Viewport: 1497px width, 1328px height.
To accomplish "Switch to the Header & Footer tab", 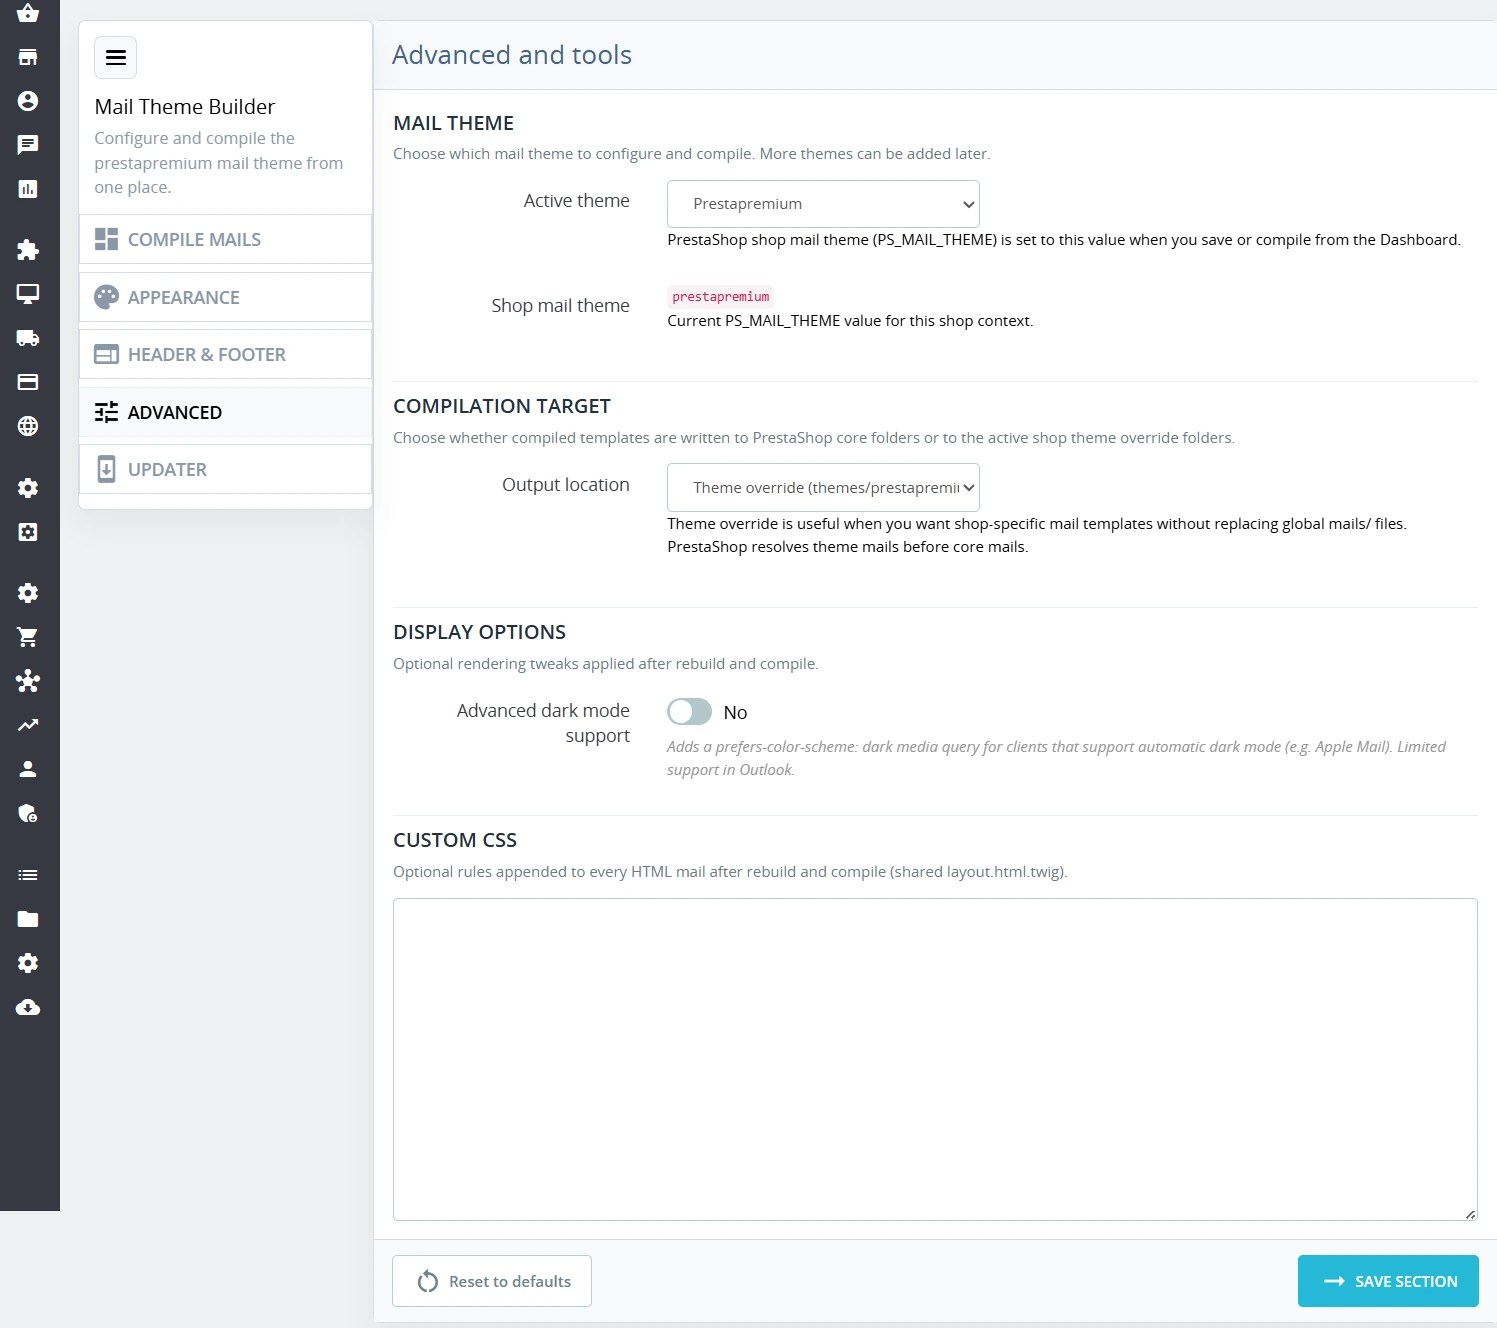I will coord(225,355).
